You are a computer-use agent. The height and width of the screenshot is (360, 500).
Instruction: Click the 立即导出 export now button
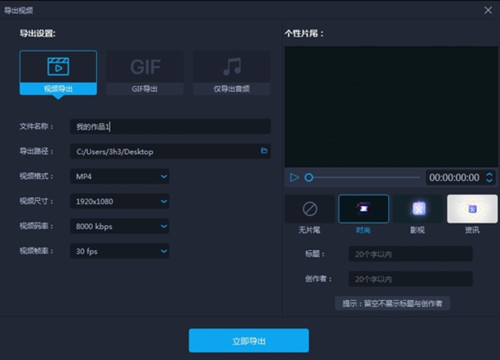point(249,341)
